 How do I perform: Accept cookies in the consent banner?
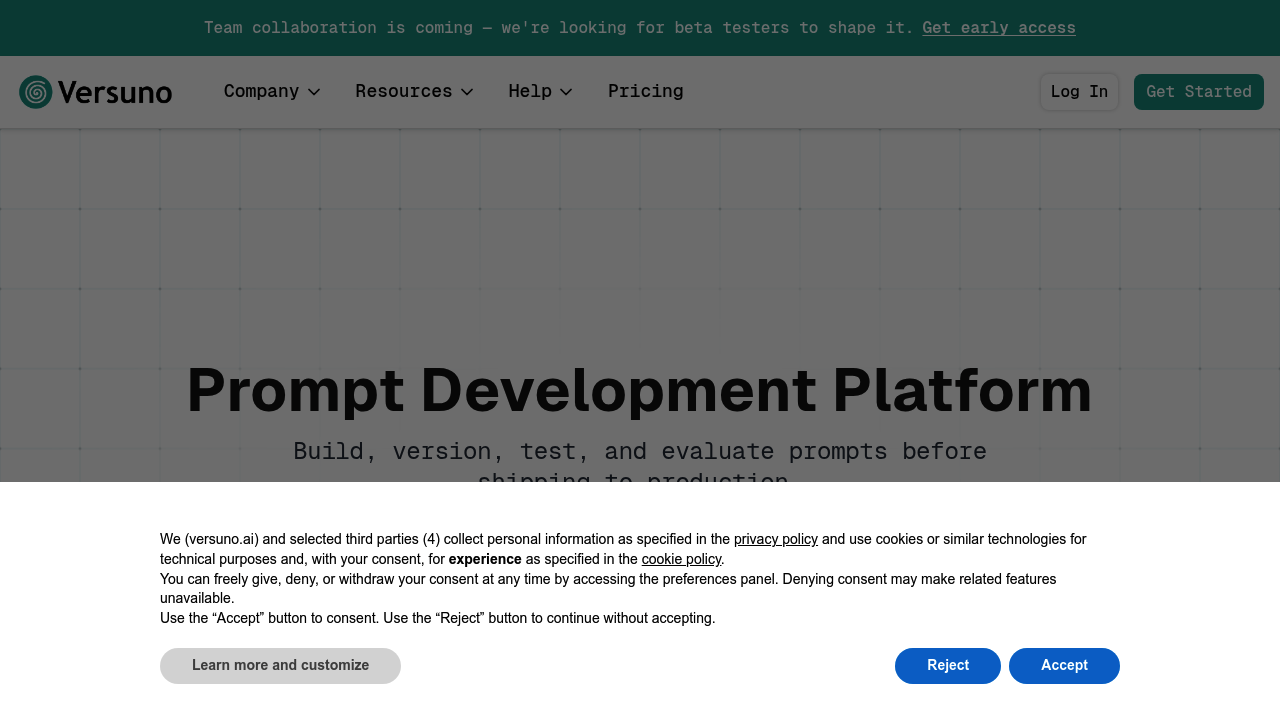tap(1064, 666)
